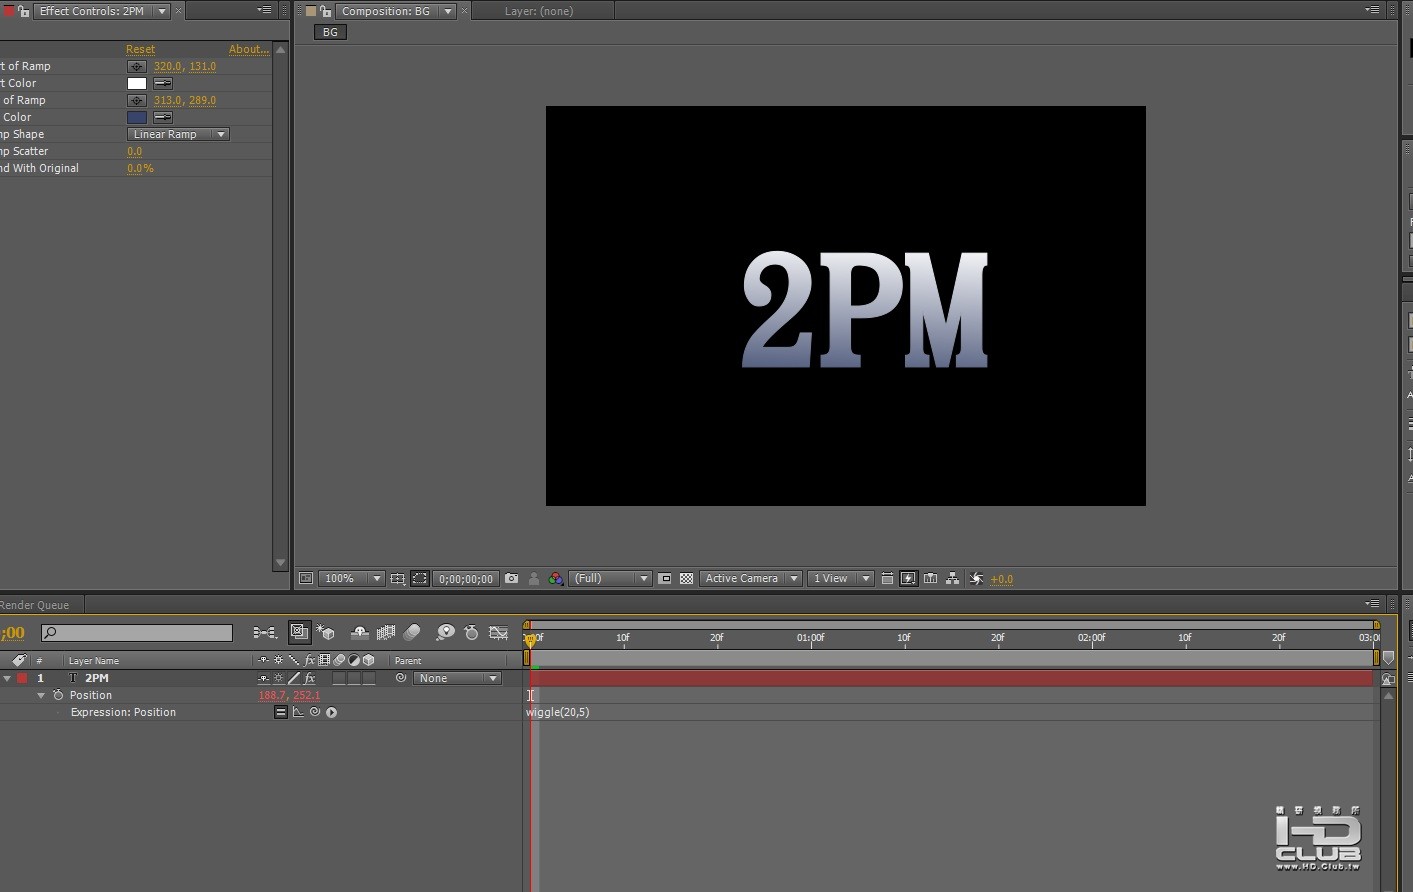Click the Start of Ramp point picker crosshair

[137, 67]
